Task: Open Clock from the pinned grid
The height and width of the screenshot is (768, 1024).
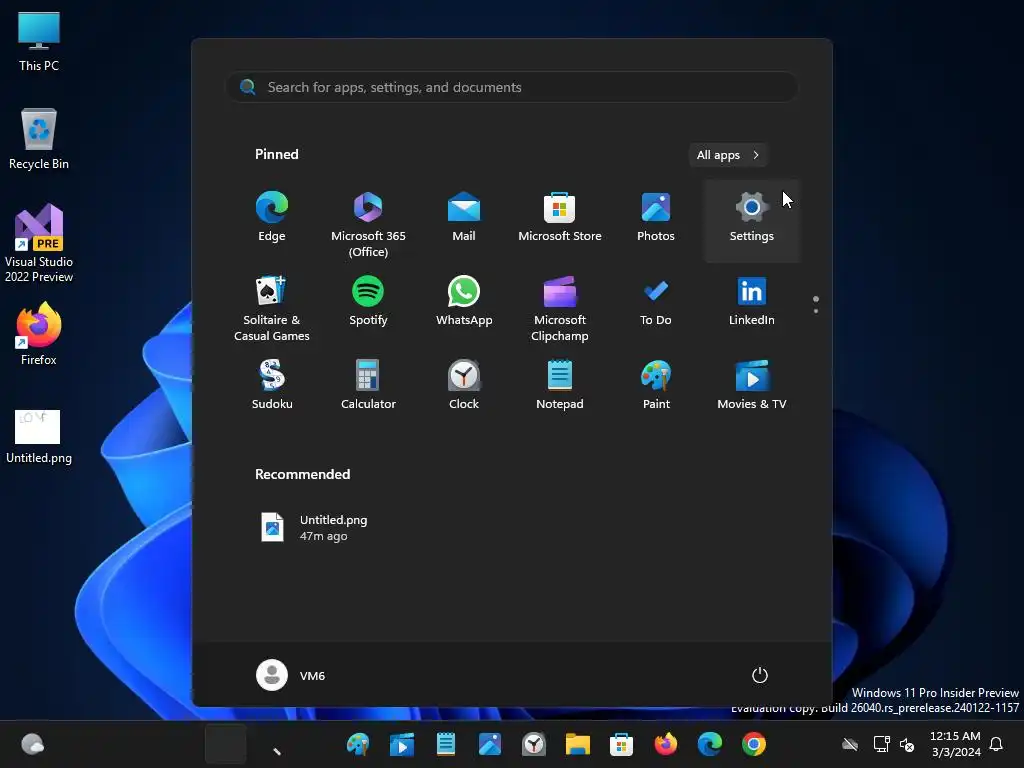Action: [x=464, y=385]
